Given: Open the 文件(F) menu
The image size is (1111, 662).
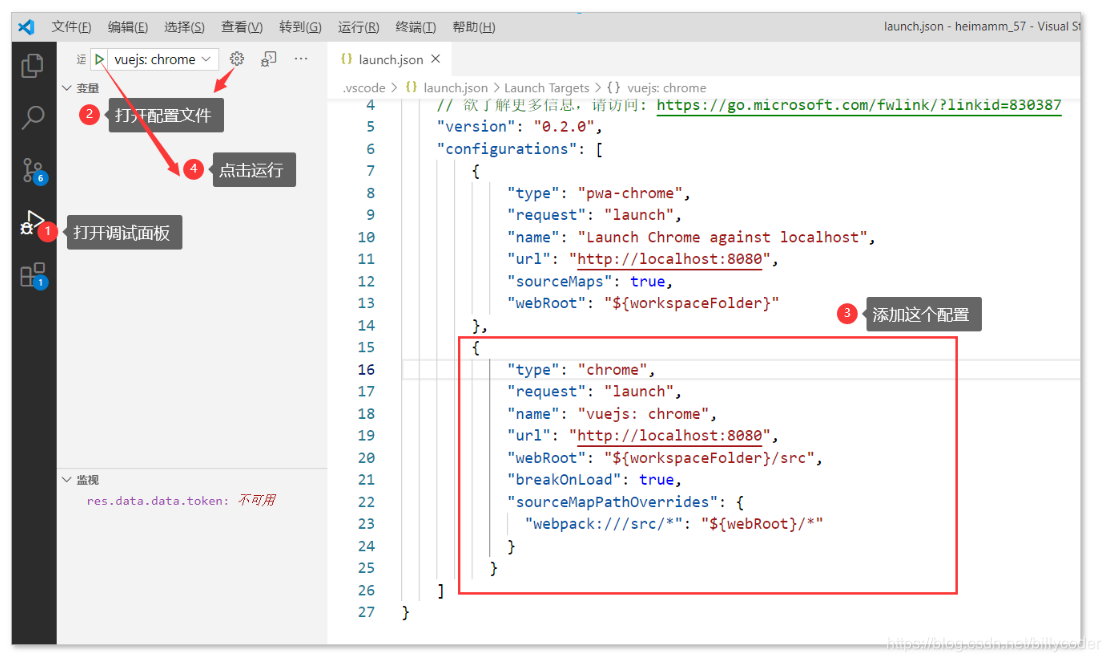Looking at the screenshot, I should point(71,27).
